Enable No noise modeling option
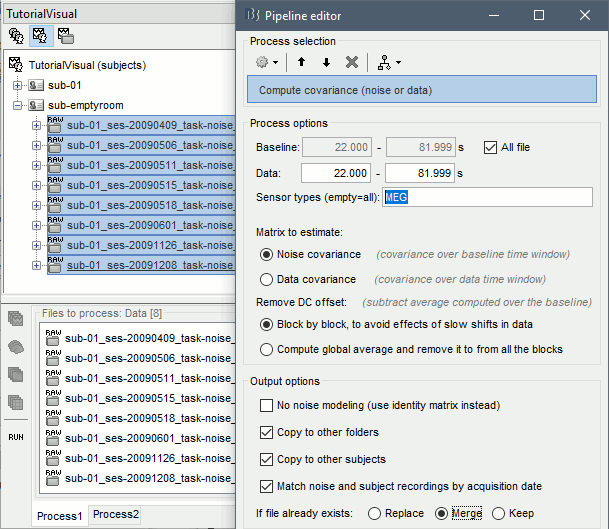 [266, 405]
